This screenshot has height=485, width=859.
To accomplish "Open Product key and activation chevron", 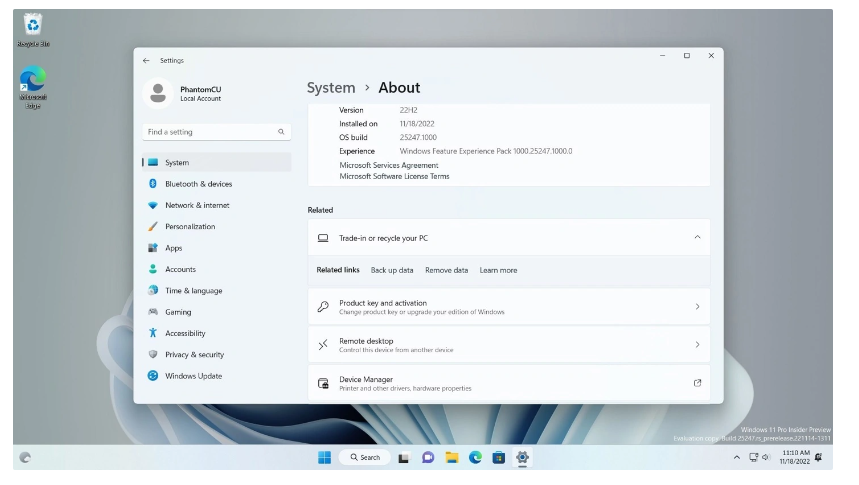I will click(697, 307).
